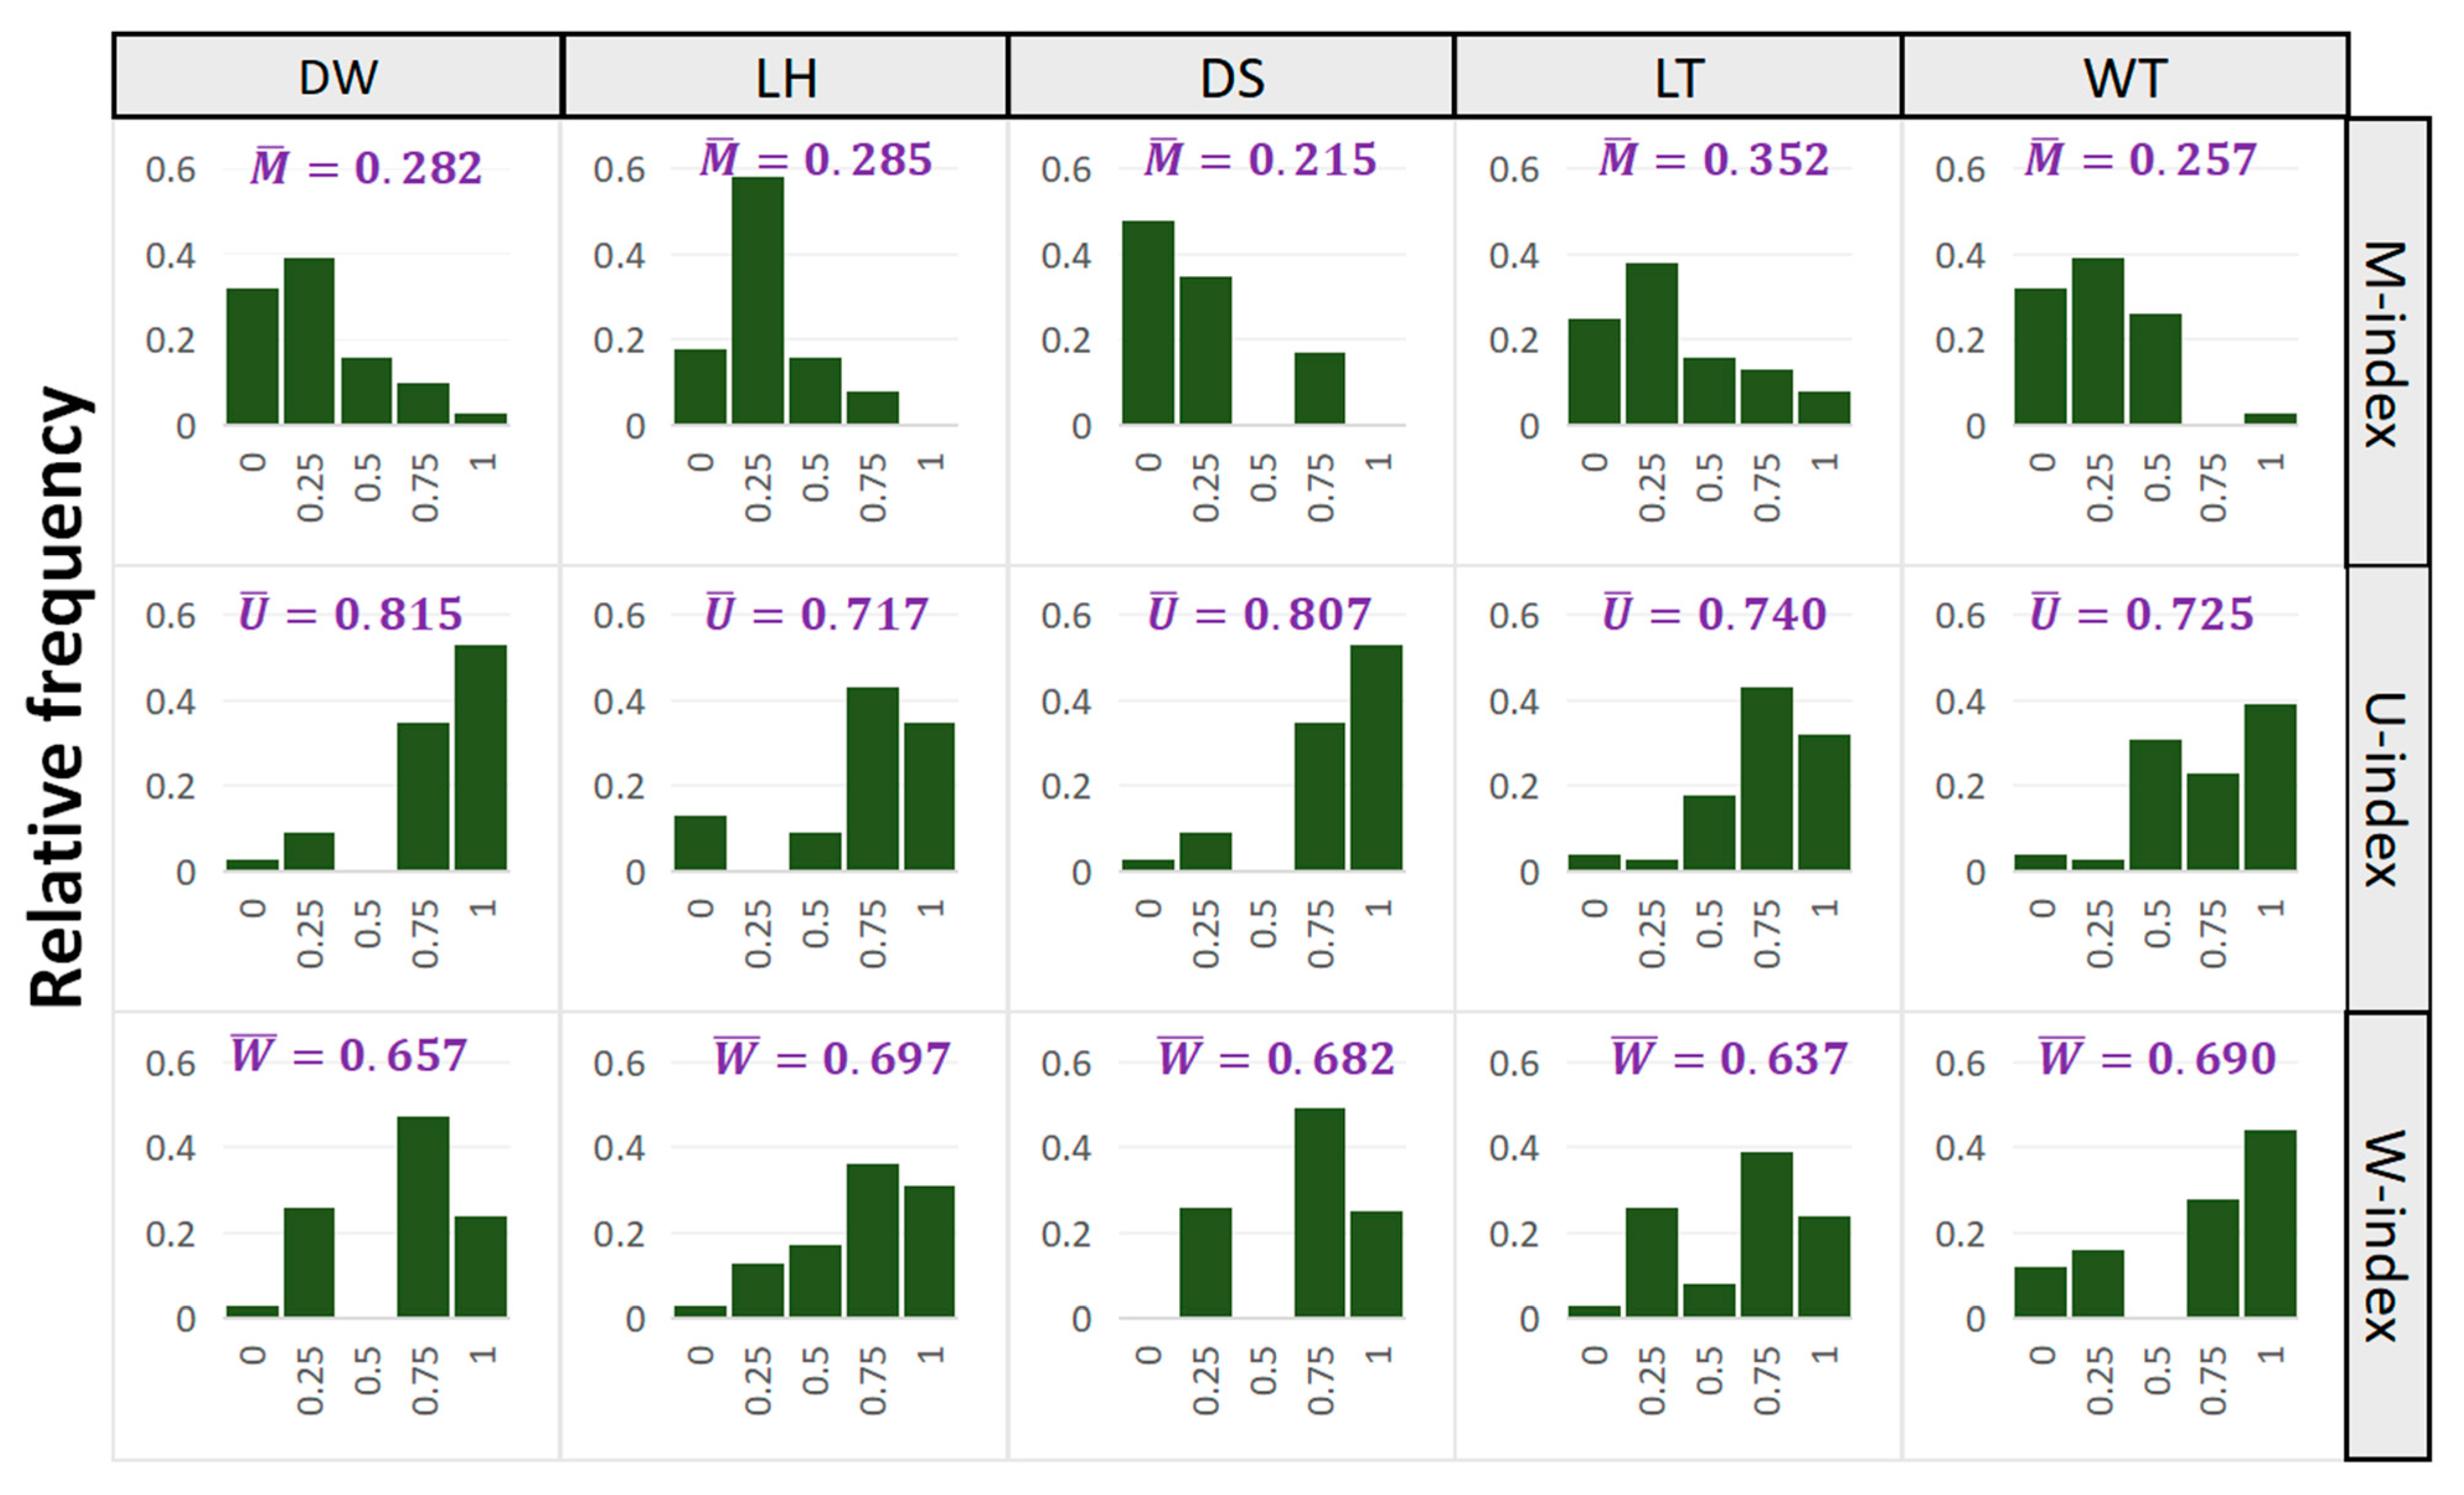The width and height of the screenshot is (2464, 1495).
Task: Click the WT column header
Action: tap(2125, 77)
